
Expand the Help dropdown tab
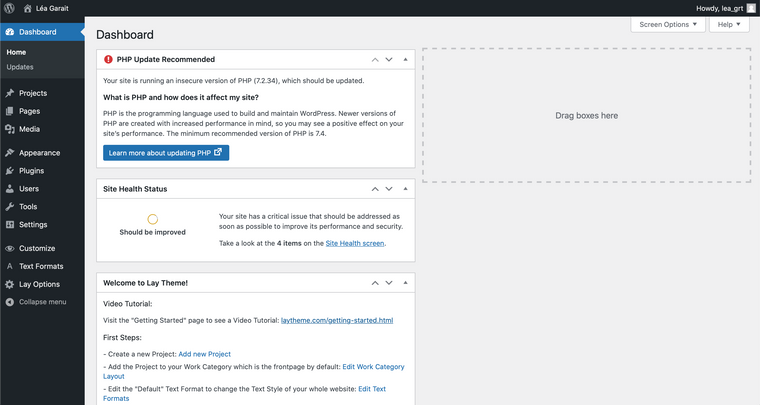click(x=728, y=24)
